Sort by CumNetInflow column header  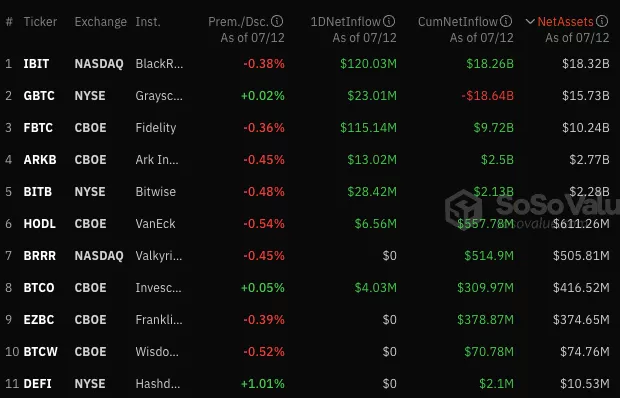tap(458, 22)
